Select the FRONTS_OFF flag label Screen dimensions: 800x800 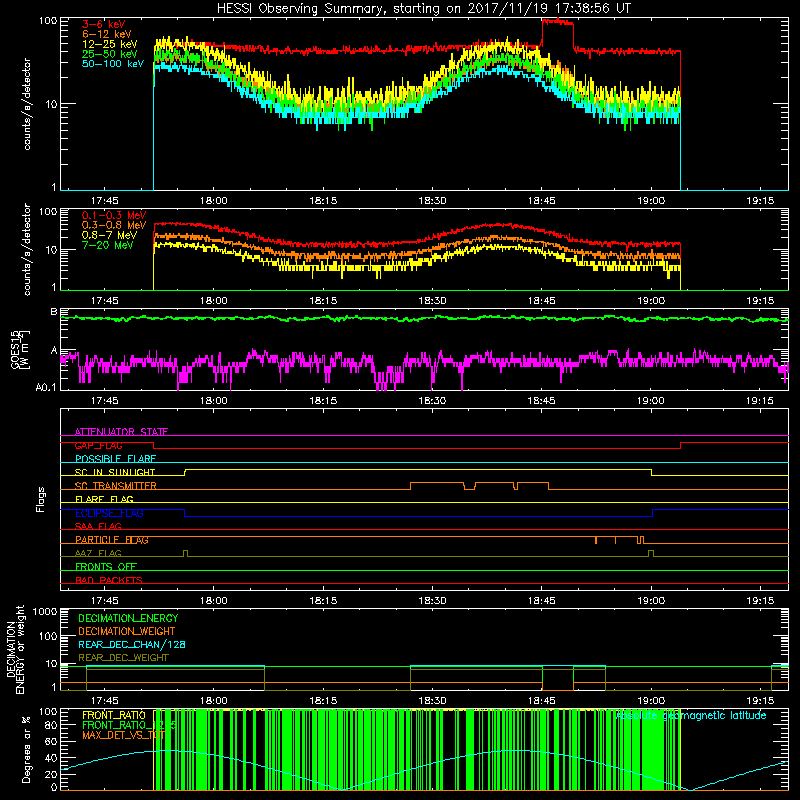pyautogui.click(x=106, y=567)
